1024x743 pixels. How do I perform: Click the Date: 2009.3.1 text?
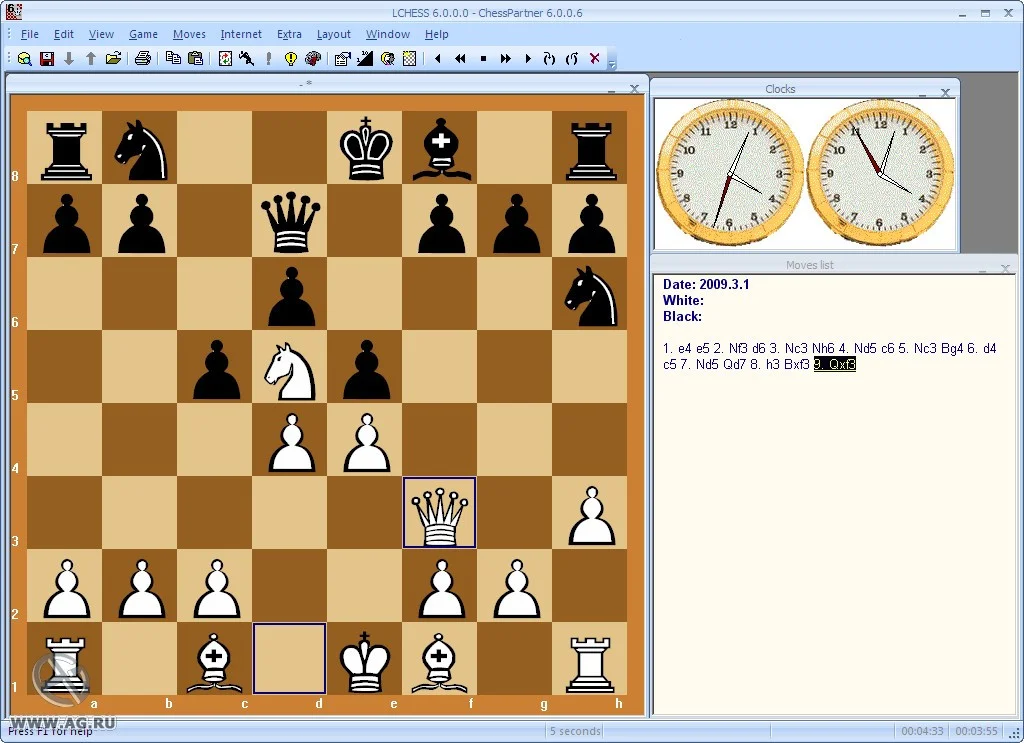[x=706, y=284]
